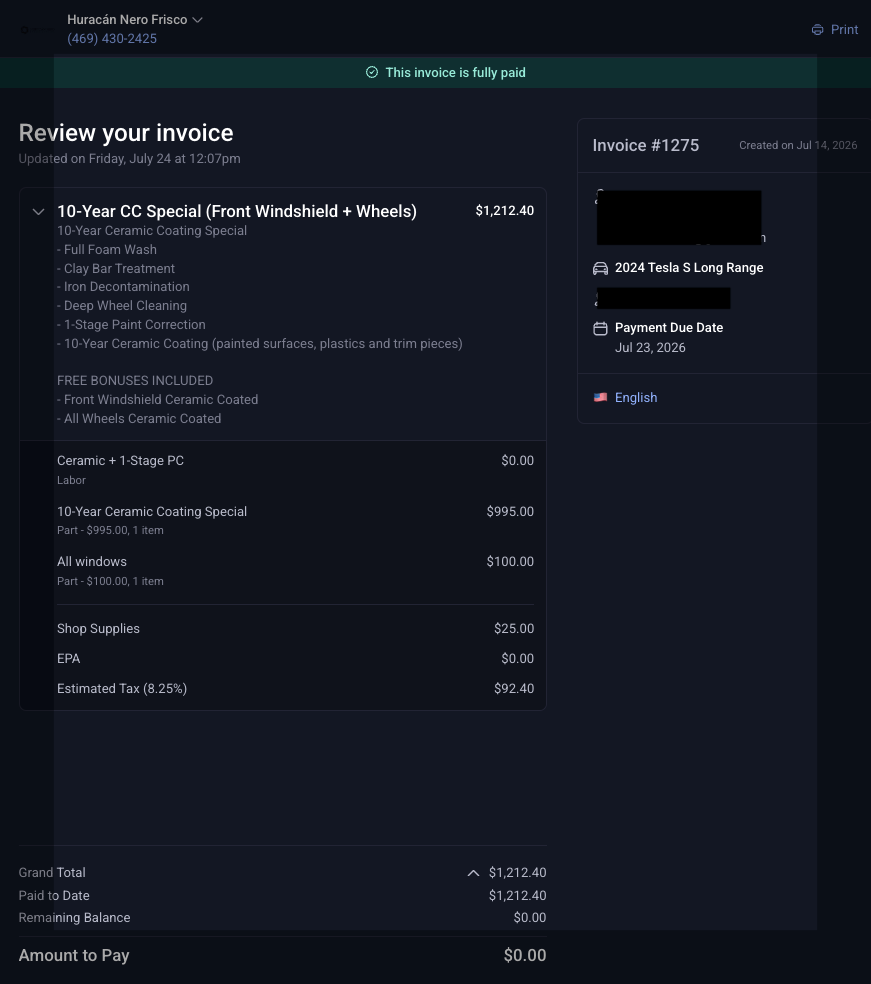Call the shop via (469) 430-2425 link
871x984 pixels.
pos(112,38)
